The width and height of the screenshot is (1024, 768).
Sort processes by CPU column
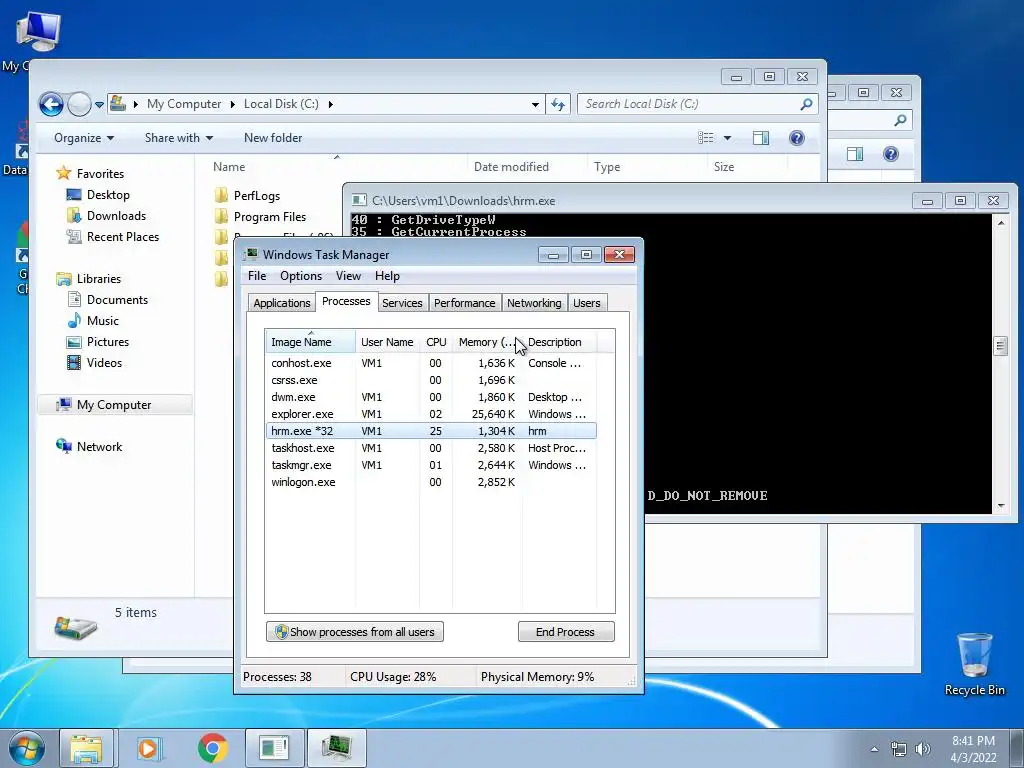436,342
